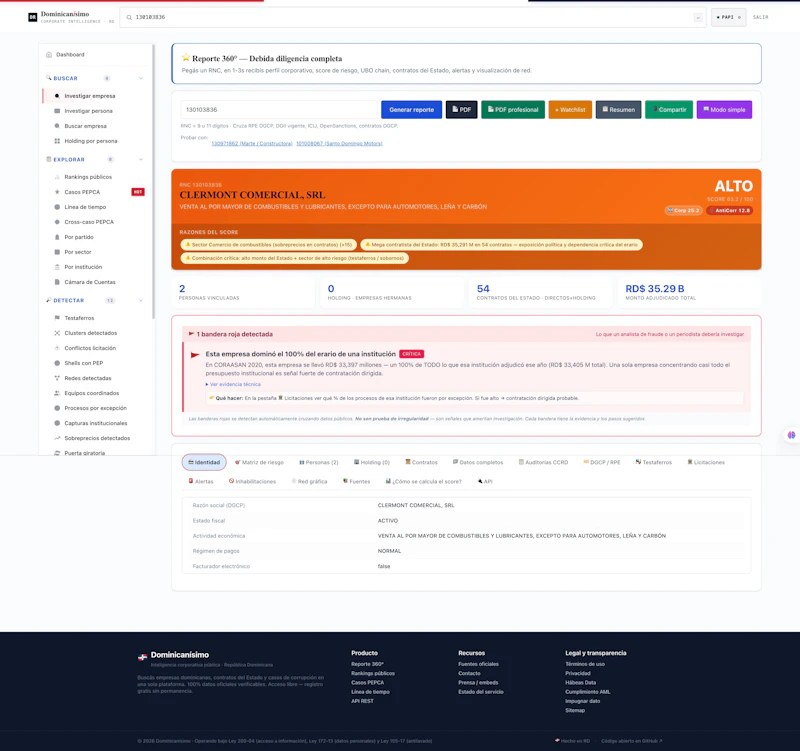Screen dimensions: 800x751
Task: Select the DGCP / RPE tab
Action: click(602, 462)
